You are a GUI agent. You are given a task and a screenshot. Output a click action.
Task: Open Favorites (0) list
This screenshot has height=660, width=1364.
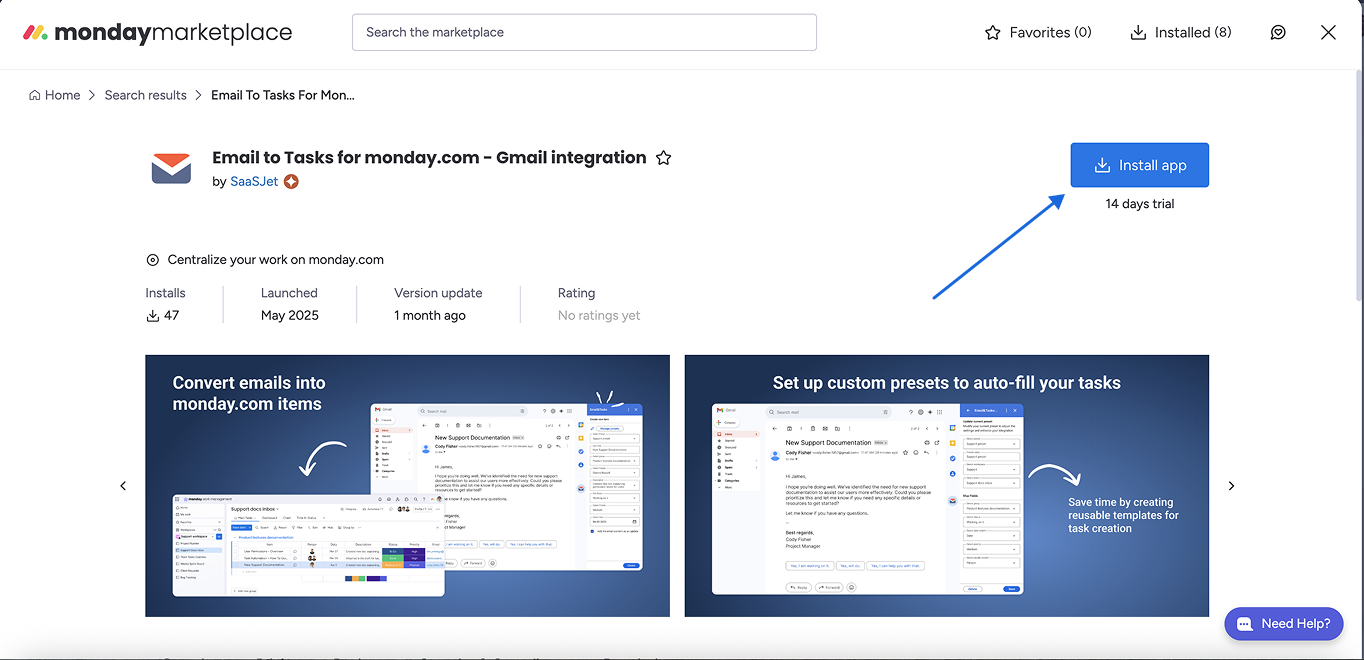[1038, 33]
